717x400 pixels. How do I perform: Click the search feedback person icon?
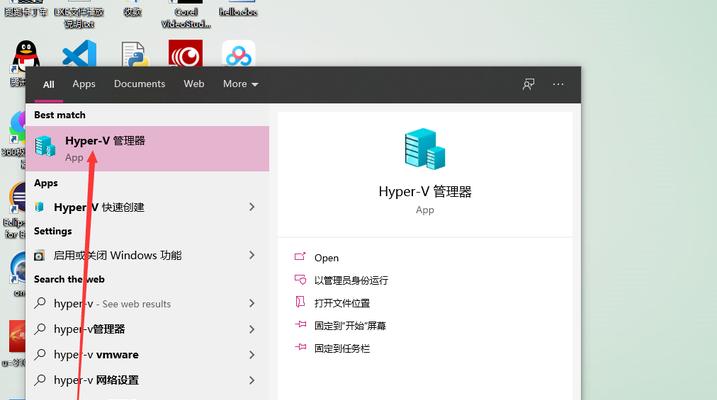coord(529,84)
